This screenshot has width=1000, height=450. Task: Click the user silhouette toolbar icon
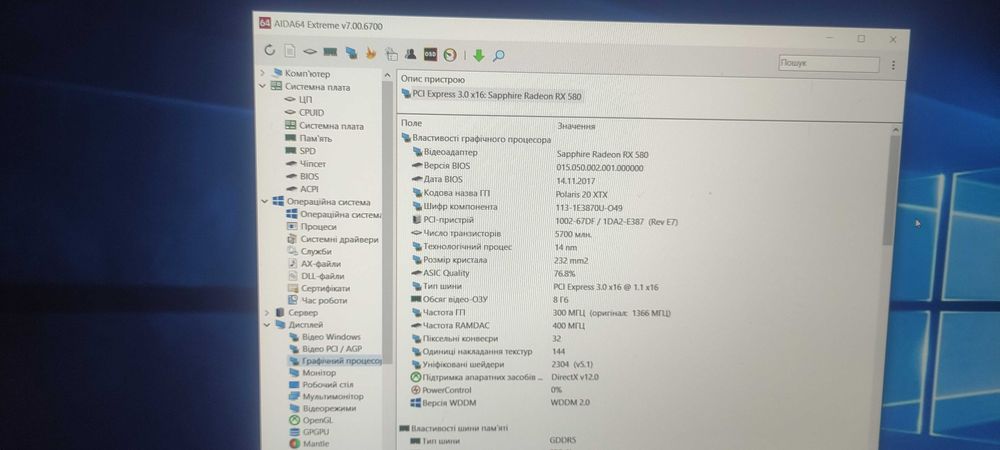point(411,54)
